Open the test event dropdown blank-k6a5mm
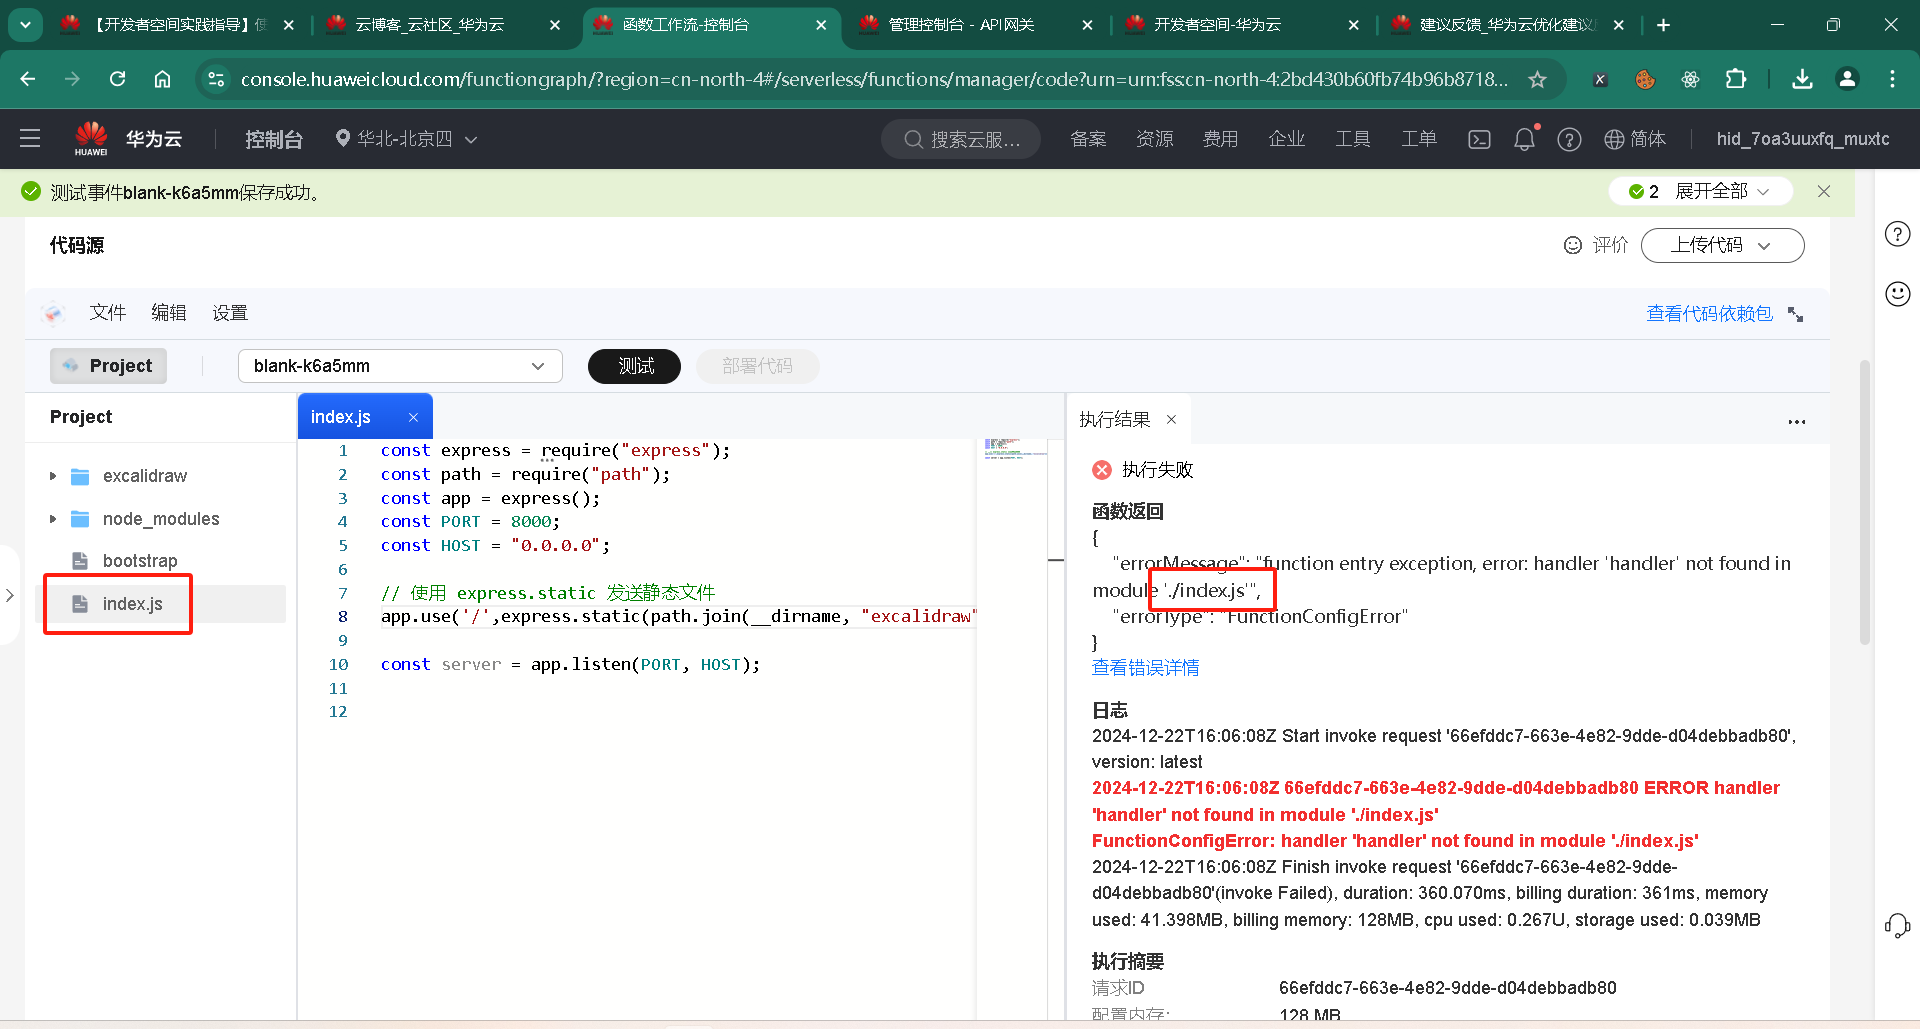This screenshot has width=1920, height=1029. pos(400,366)
